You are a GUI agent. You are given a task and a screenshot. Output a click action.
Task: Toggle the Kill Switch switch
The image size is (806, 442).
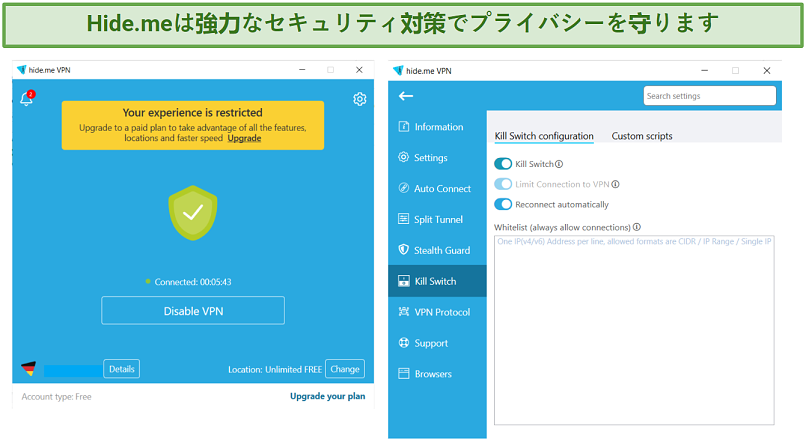coord(503,163)
